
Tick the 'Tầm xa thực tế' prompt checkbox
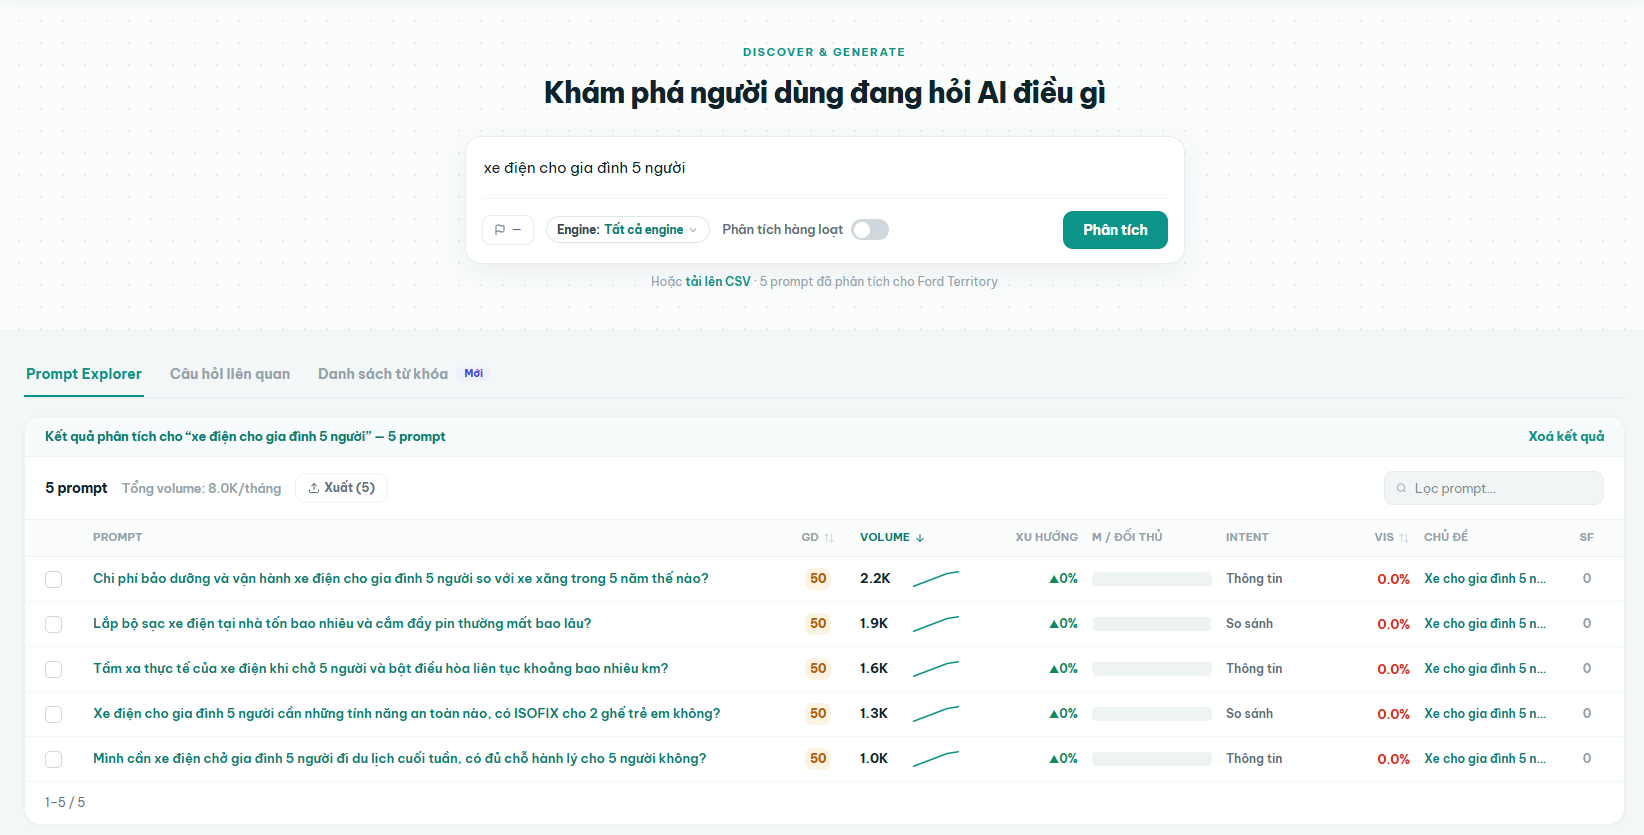click(54, 669)
